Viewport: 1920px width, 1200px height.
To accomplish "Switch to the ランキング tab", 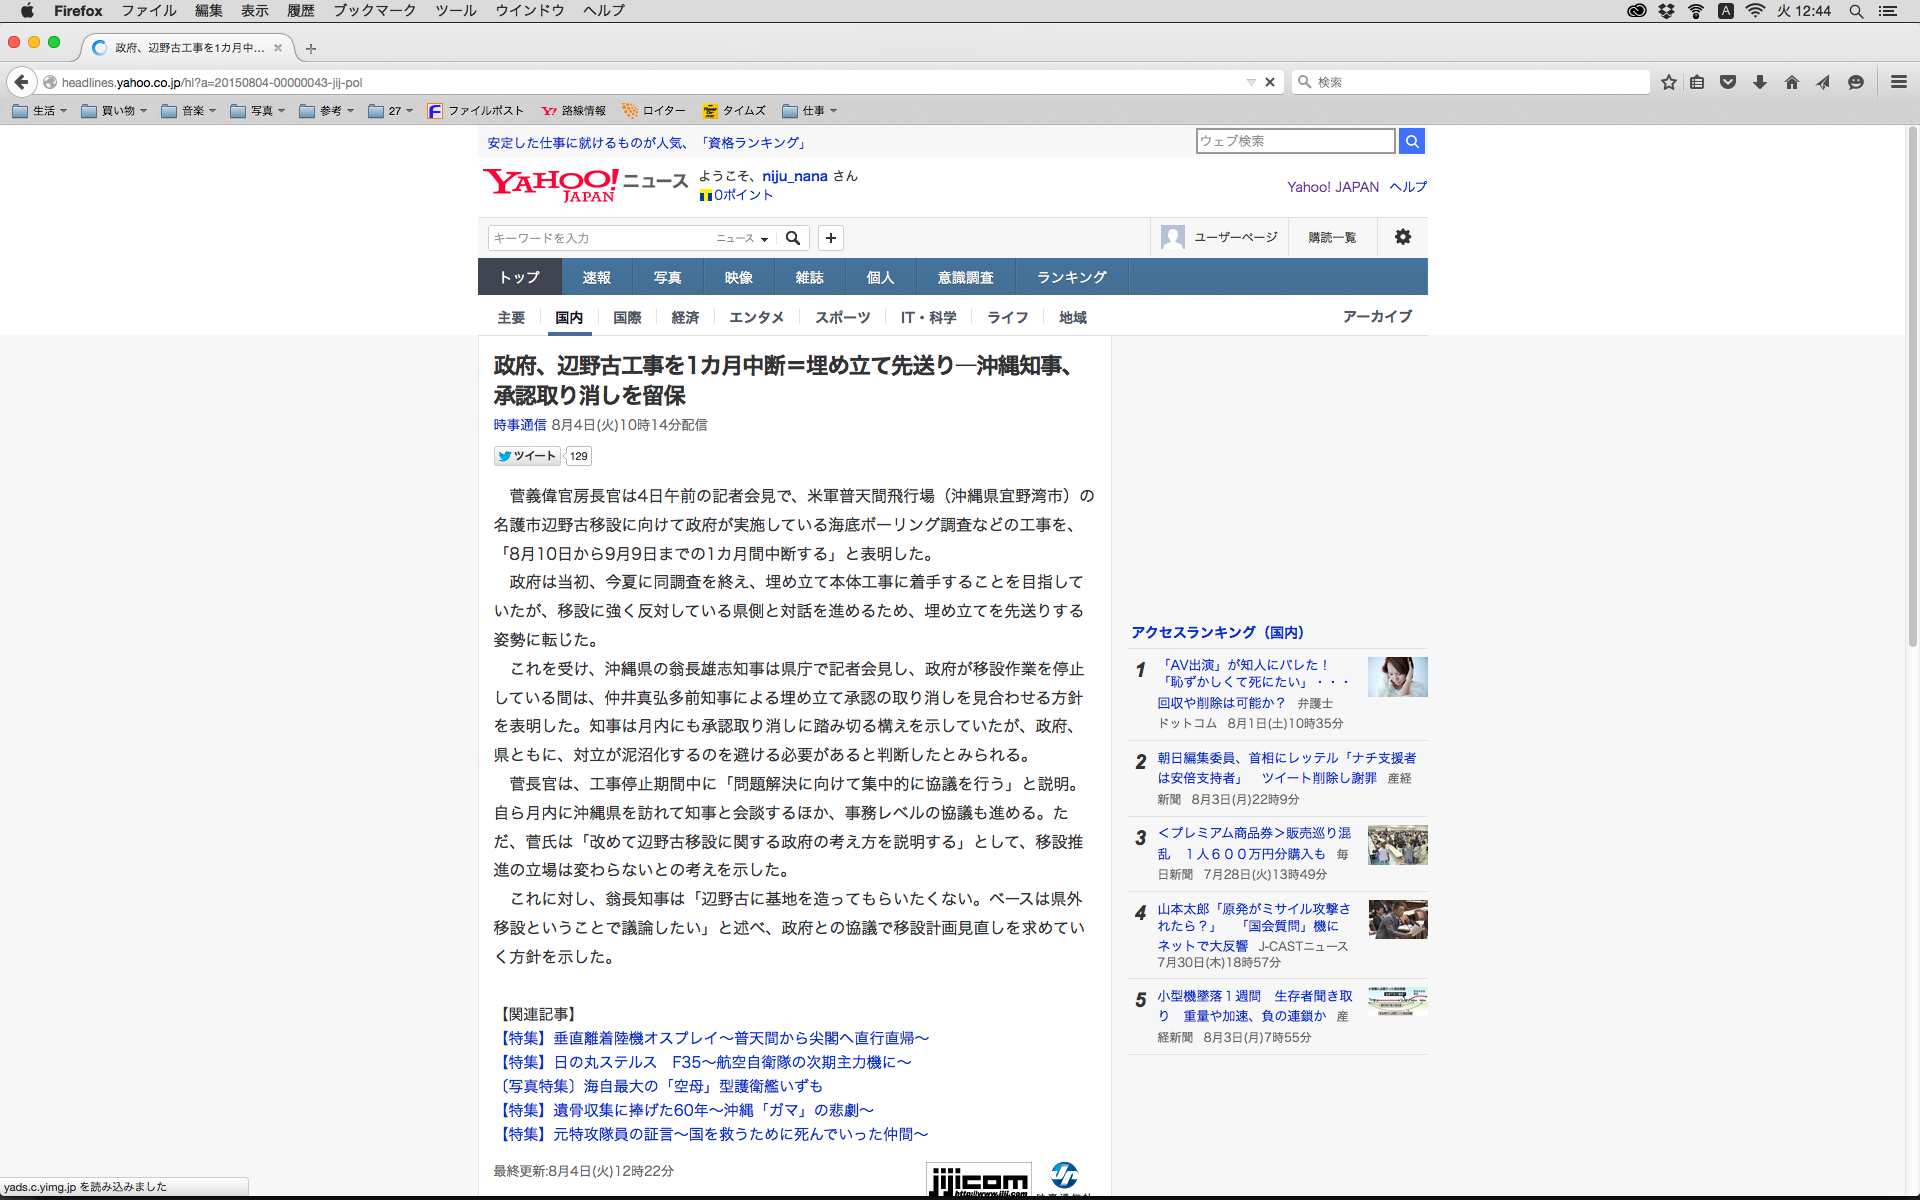I will [x=1071, y=277].
